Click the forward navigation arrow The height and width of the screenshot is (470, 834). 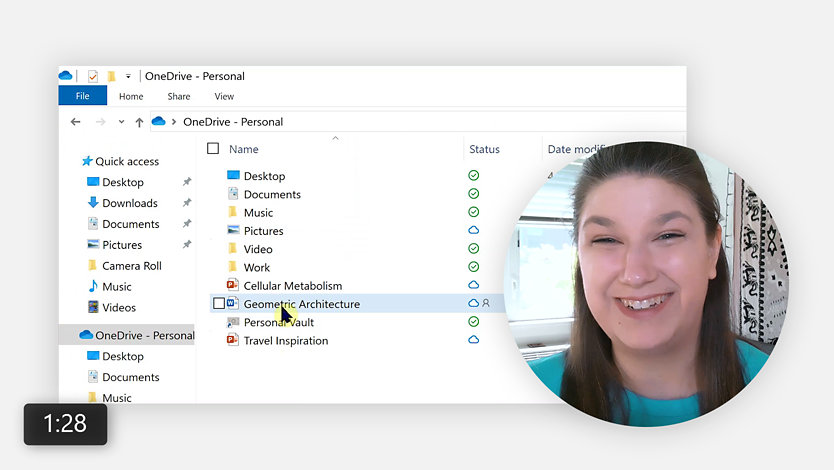point(101,122)
